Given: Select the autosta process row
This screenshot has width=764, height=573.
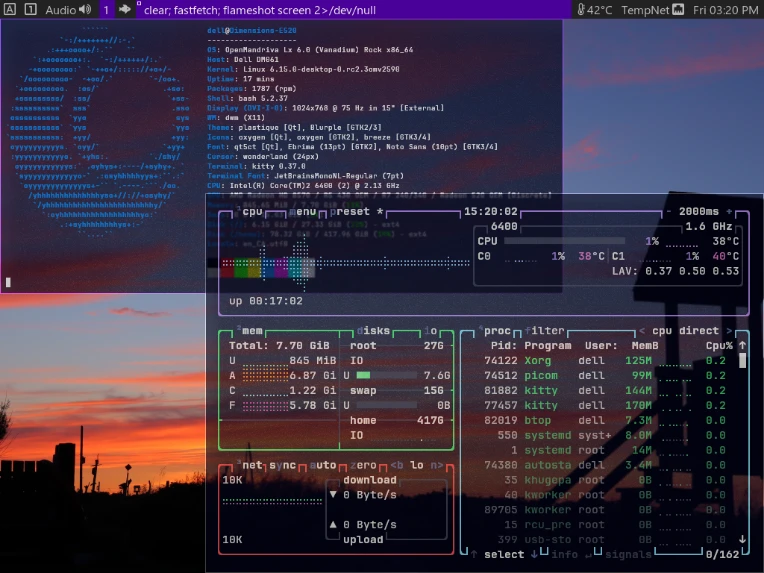Looking at the screenshot, I should coord(605,465).
